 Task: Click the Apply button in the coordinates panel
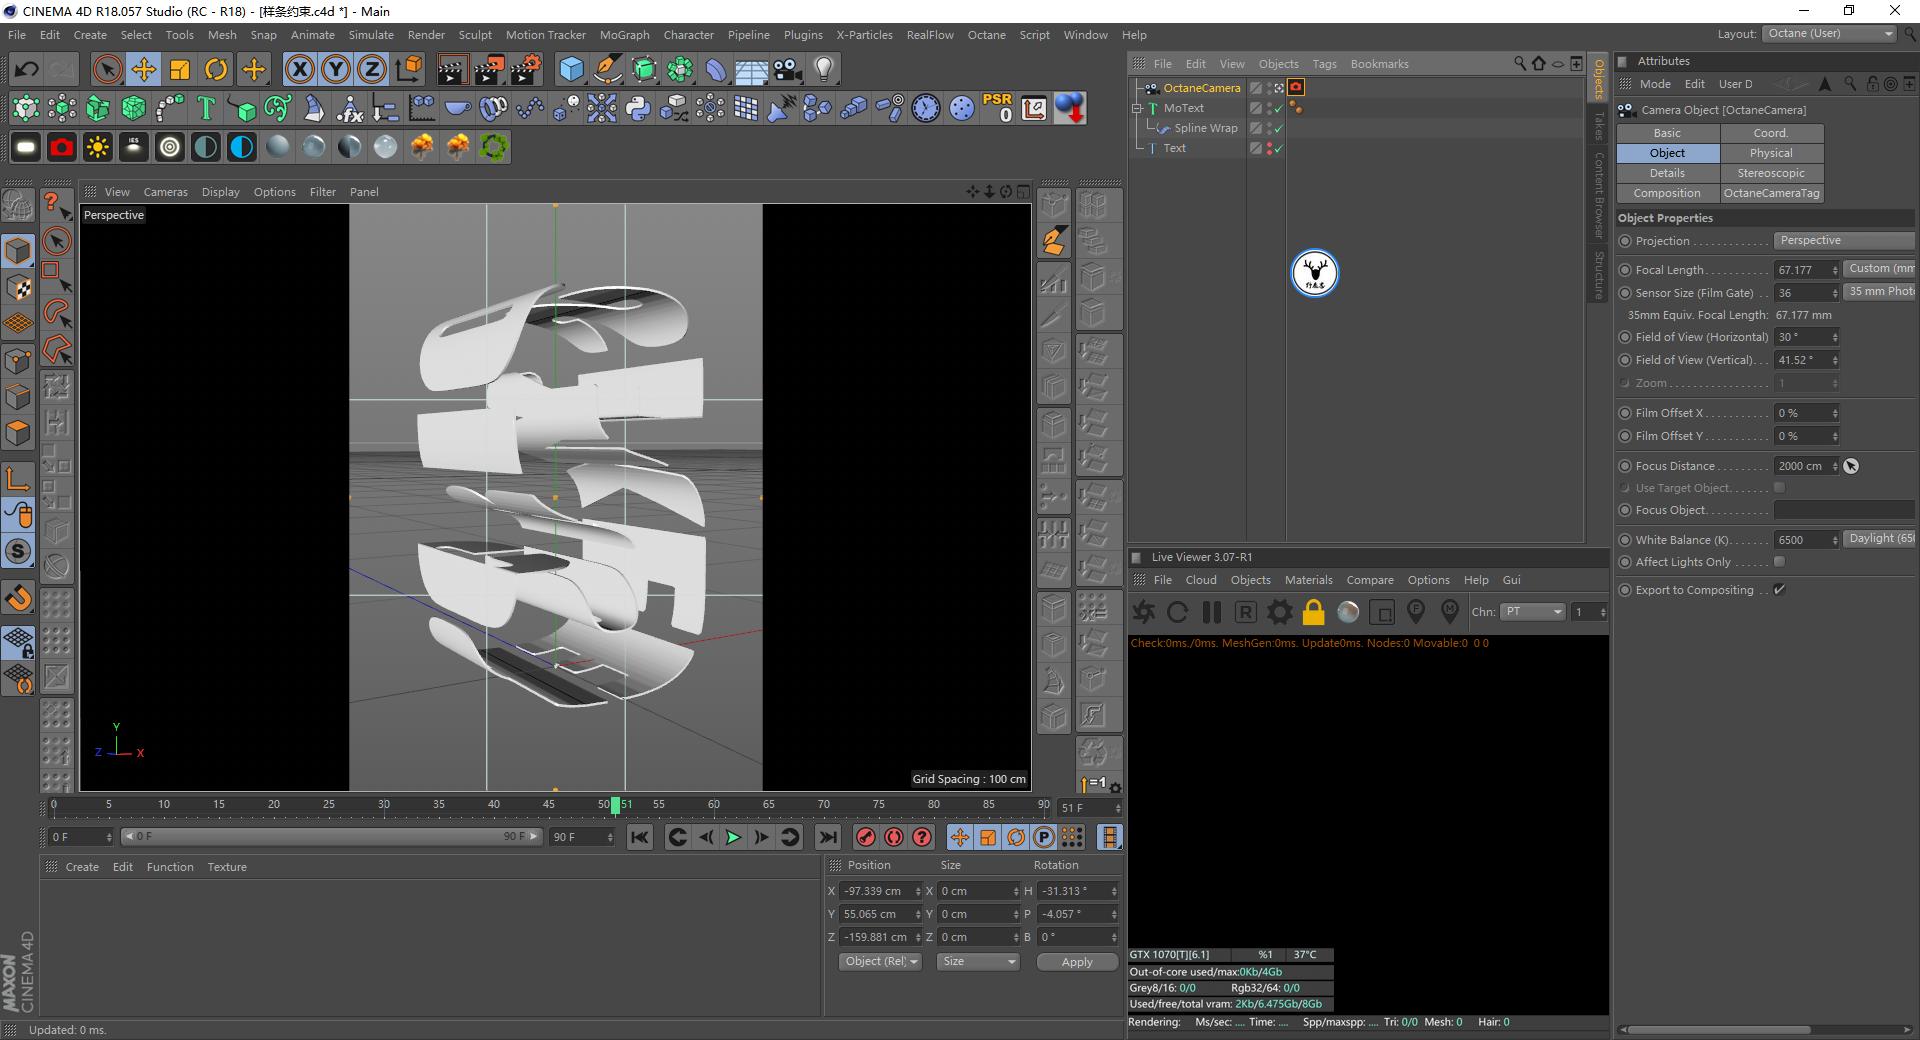1076,961
